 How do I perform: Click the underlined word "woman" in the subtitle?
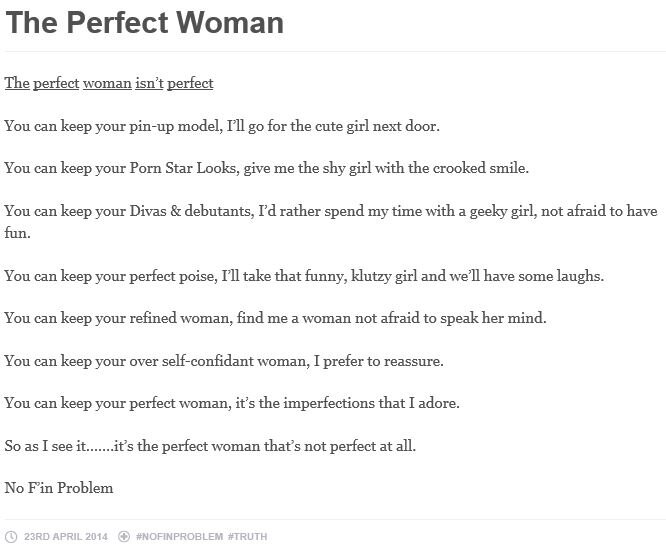107,83
